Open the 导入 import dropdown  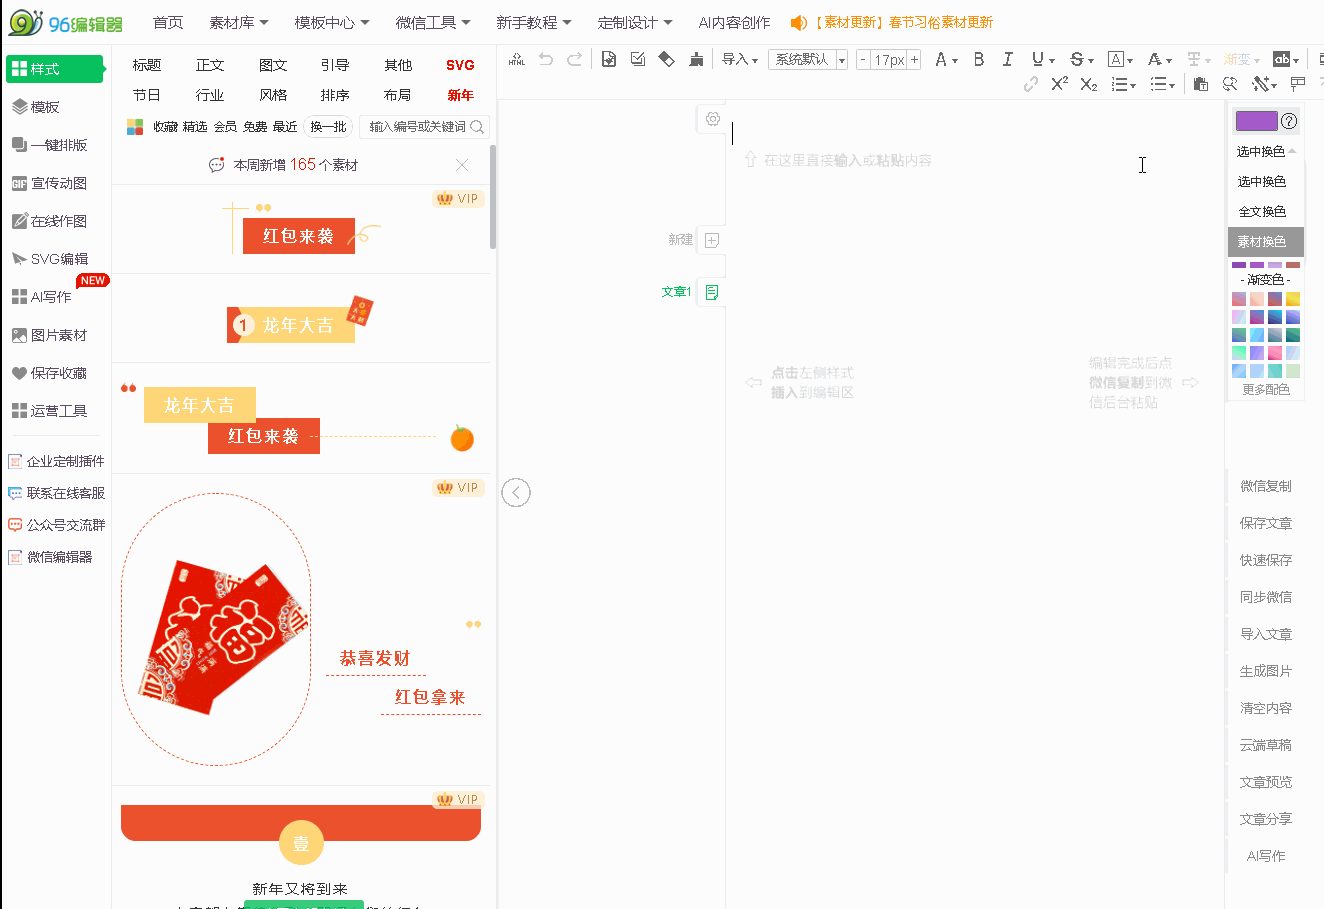pyautogui.click(x=740, y=60)
